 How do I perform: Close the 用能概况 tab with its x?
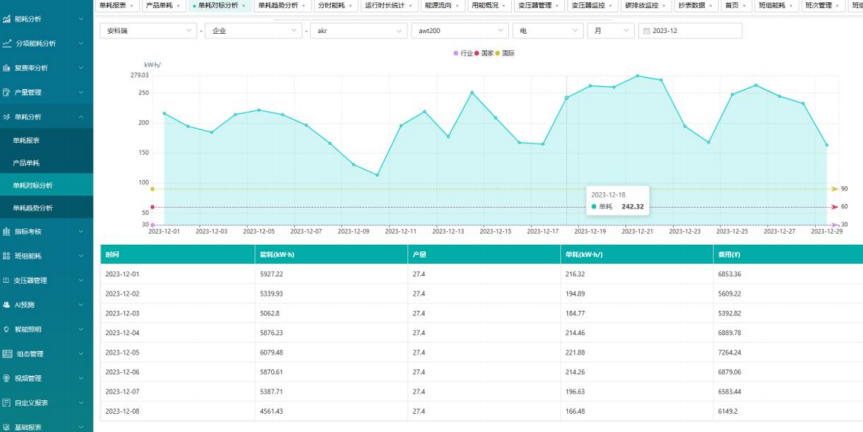point(504,5)
